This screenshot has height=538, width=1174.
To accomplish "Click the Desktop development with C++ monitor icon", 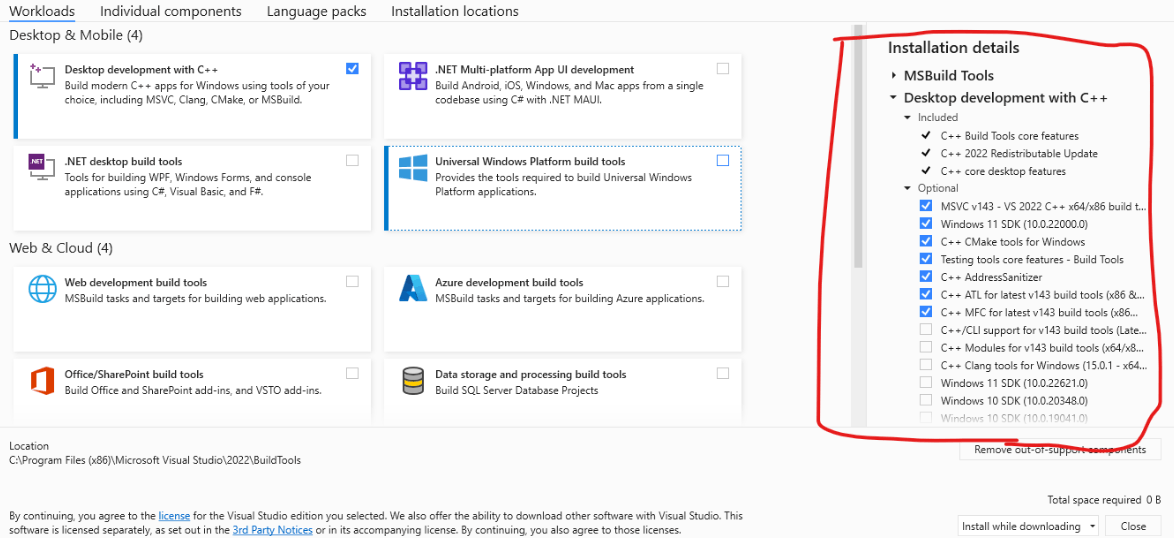I will click(41, 76).
